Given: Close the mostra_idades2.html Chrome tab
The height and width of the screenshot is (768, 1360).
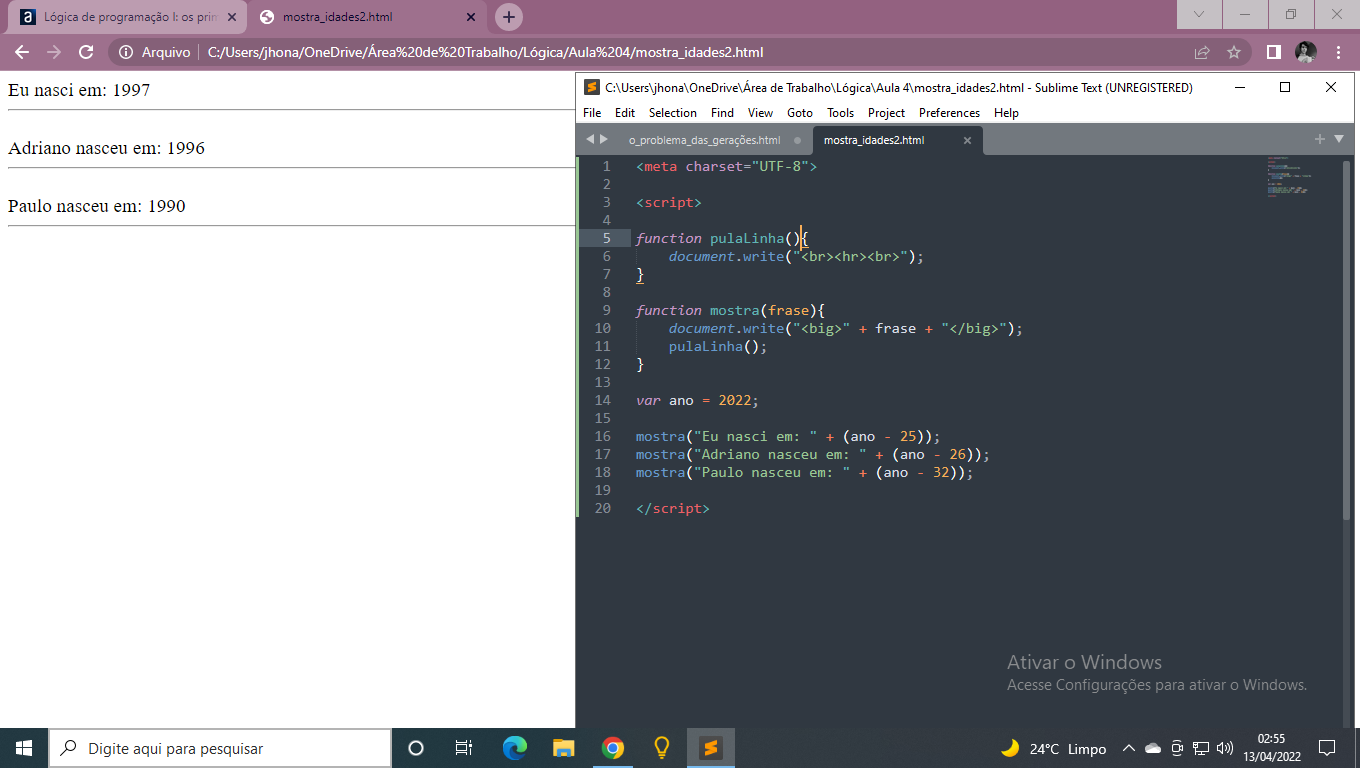Looking at the screenshot, I should pos(470,17).
